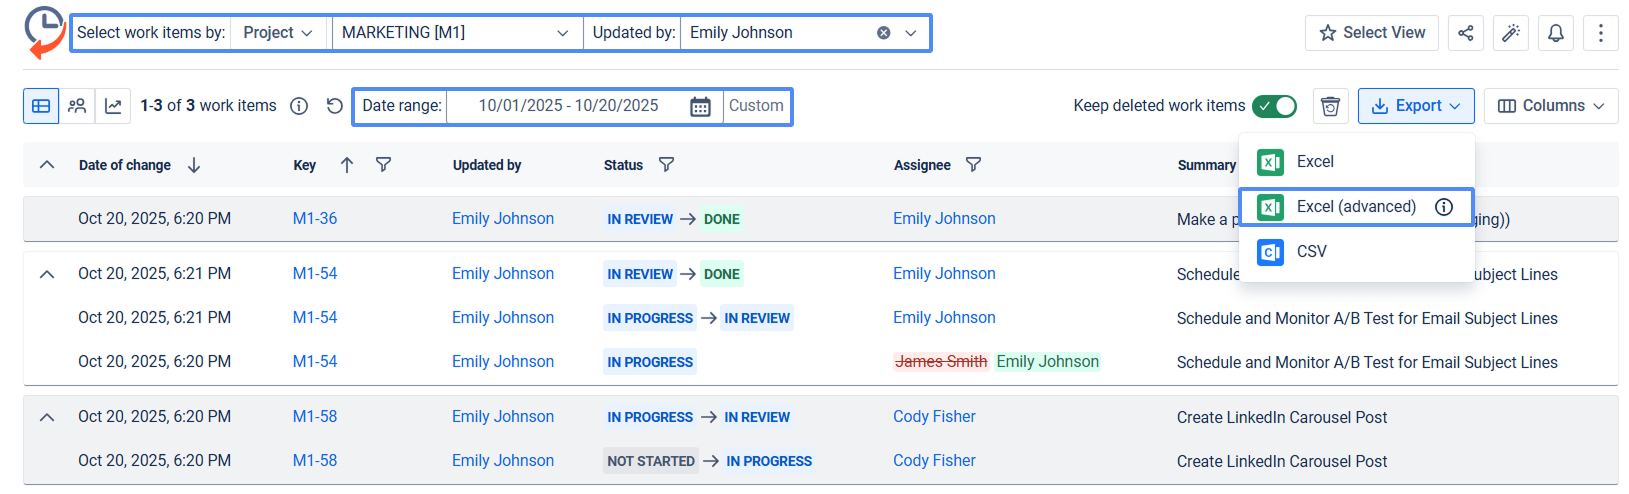Screen dimensions: 1629x494
Task: Click the deleted items trash icon
Action: click(x=1330, y=106)
